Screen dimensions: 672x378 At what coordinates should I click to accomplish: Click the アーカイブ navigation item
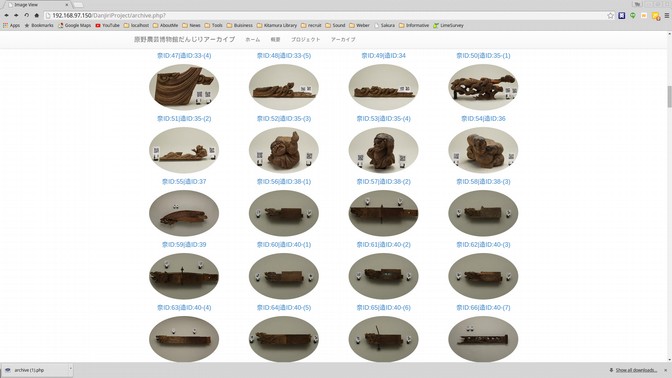point(343,39)
